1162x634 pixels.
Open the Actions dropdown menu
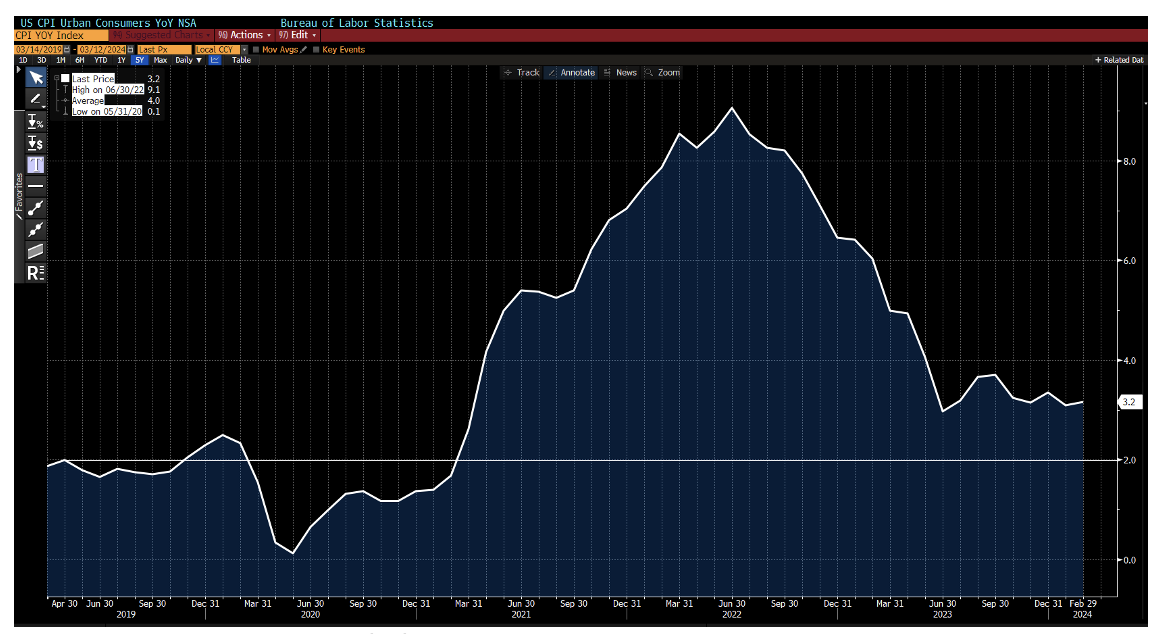tap(246, 35)
